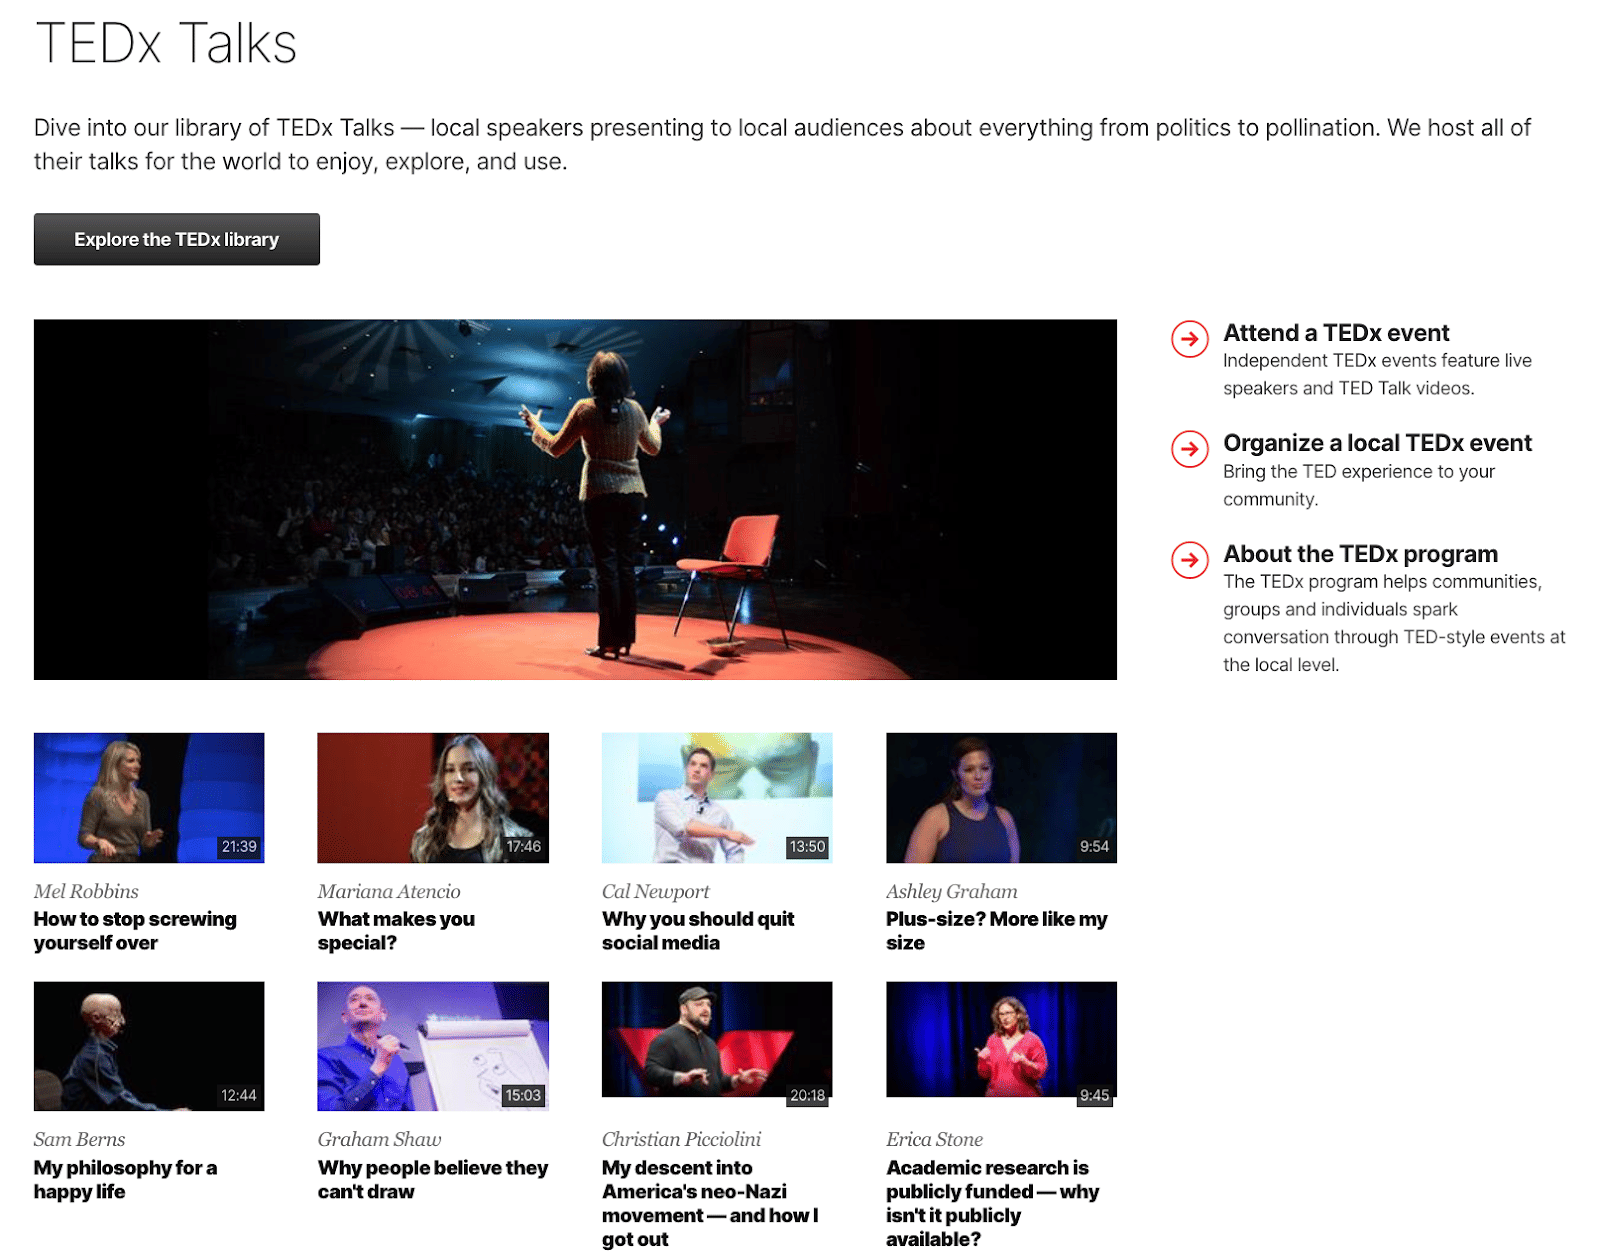
Task: Open the Organize a local TEDx event heading
Action: 1376,443
